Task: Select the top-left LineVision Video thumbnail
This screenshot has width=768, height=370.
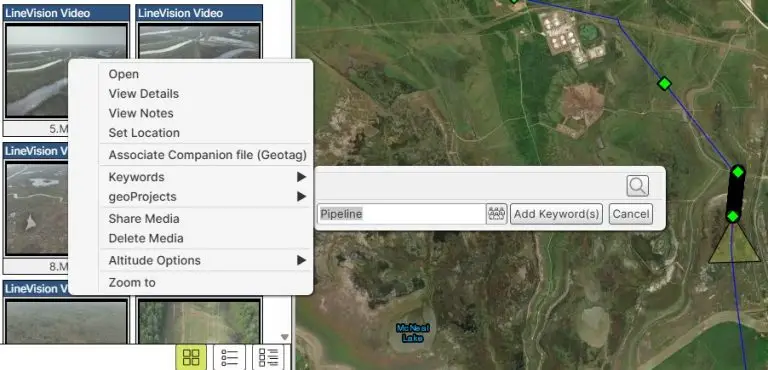Action: point(66,70)
